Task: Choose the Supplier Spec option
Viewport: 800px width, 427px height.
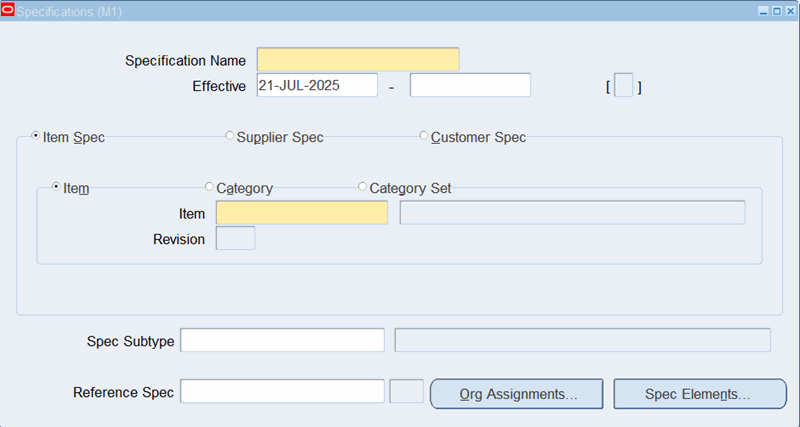Action: click(x=230, y=136)
